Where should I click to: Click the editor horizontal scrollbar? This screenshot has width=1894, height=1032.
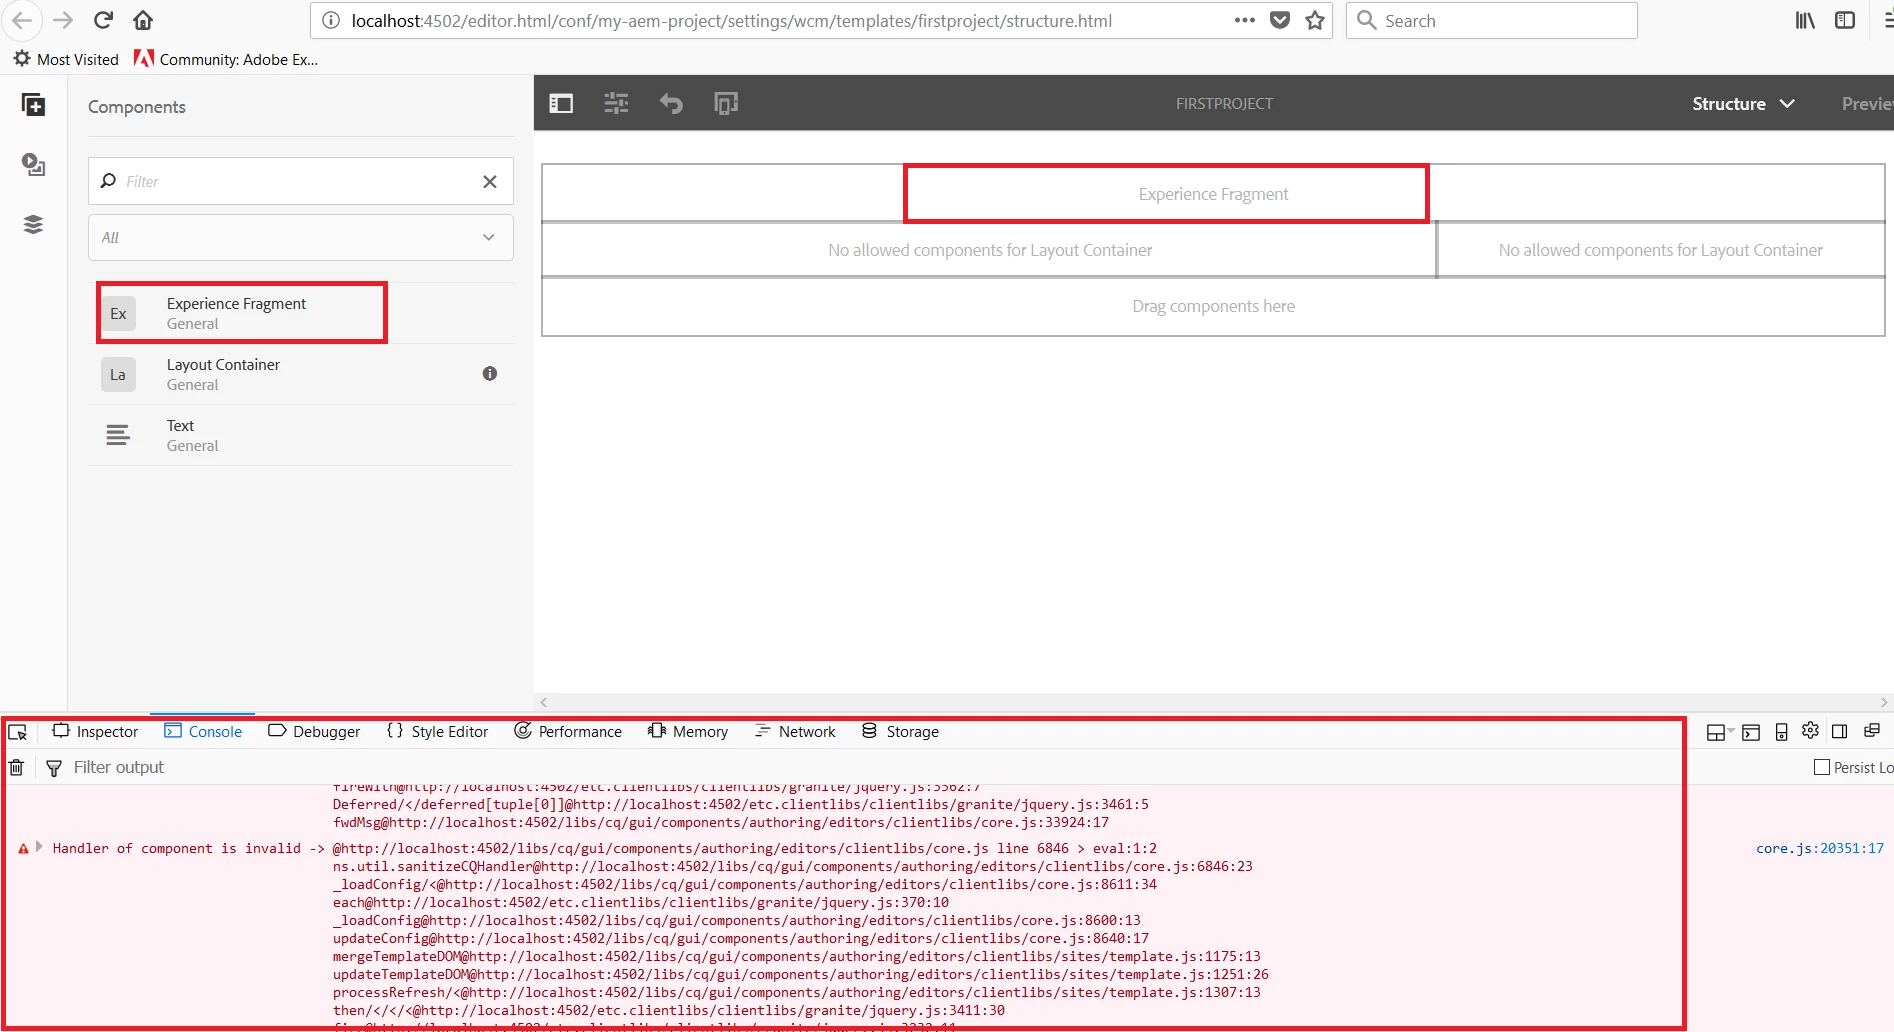tap(1213, 702)
